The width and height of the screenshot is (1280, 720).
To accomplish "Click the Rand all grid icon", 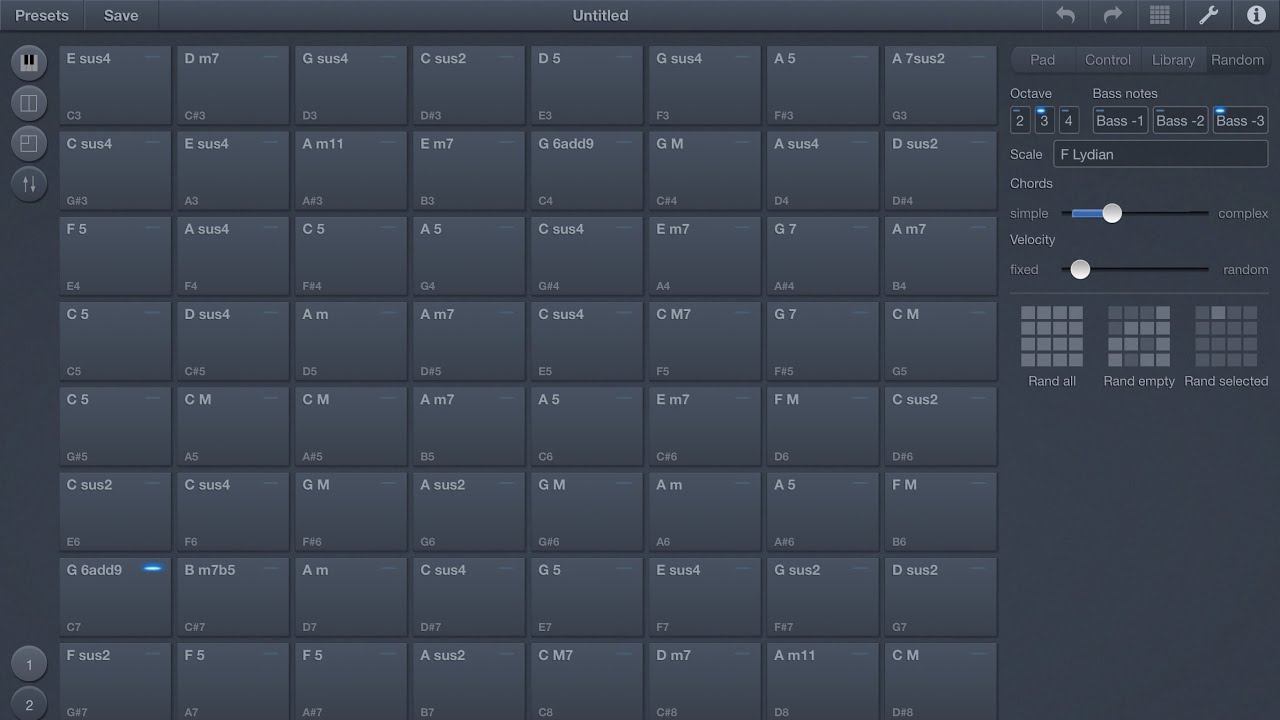I will point(1052,337).
